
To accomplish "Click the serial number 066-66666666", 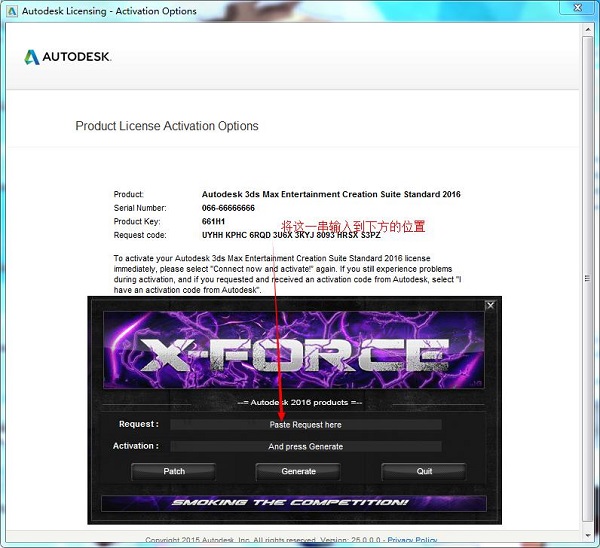I will point(228,208).
